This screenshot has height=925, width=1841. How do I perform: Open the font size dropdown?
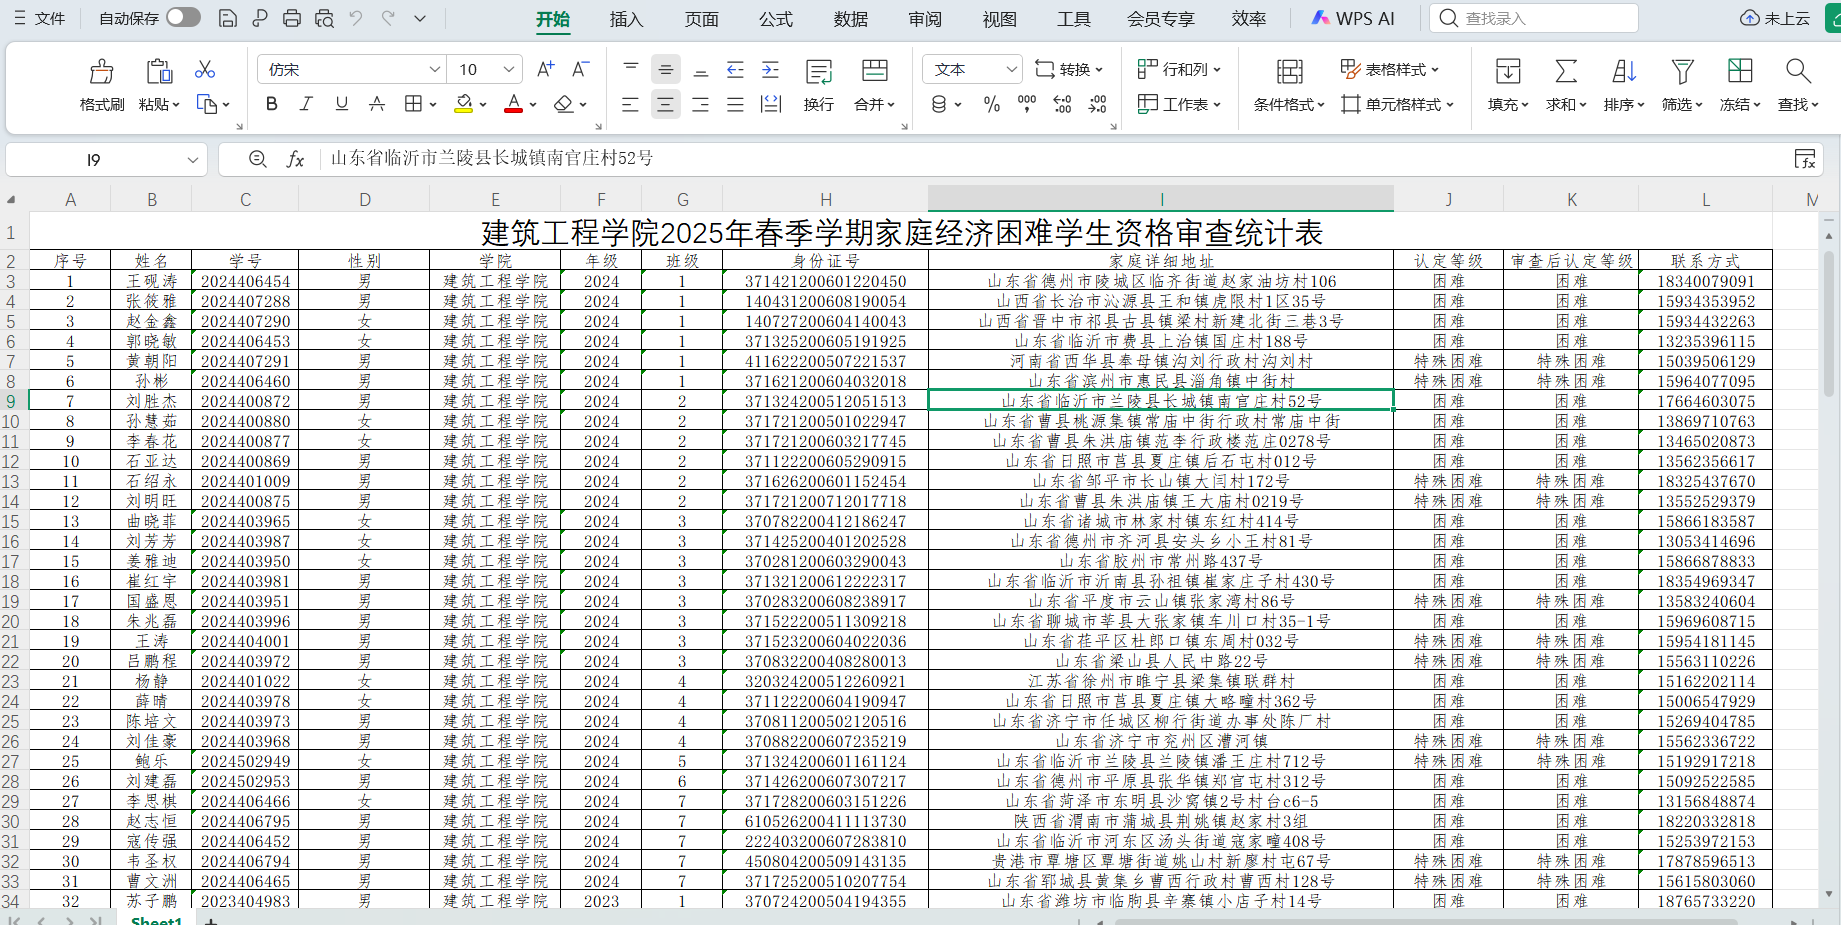(x=509, y=69)
